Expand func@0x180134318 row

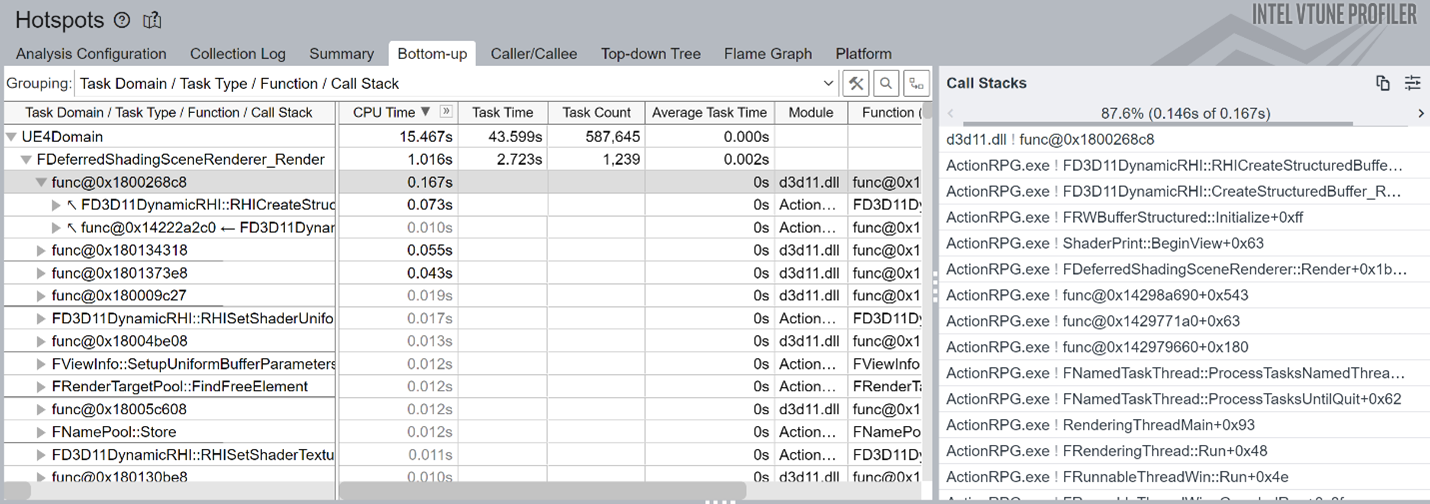click(41, 251)
